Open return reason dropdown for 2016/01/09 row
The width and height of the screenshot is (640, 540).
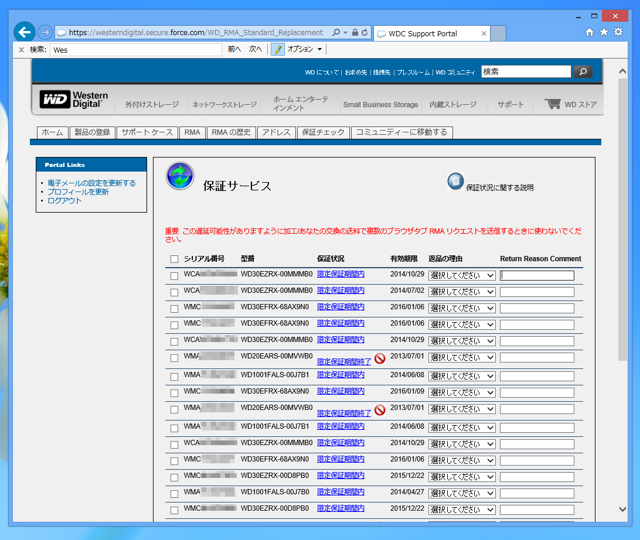[x=462, y=393]
